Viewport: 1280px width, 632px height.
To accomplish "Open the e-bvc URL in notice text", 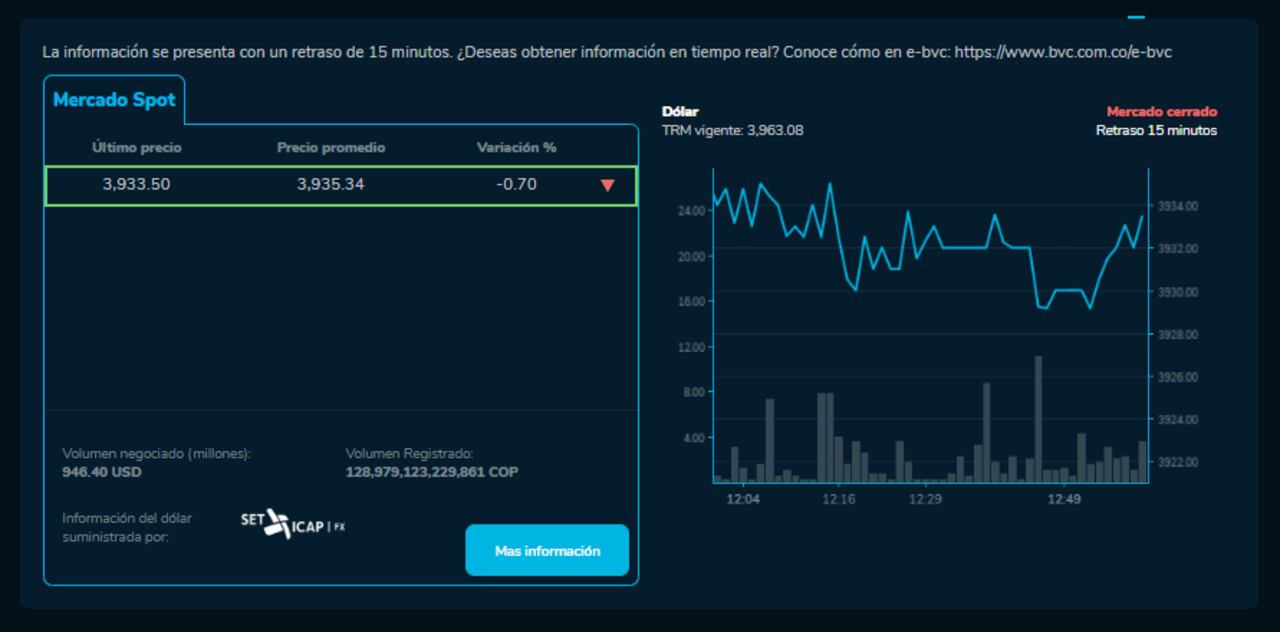I will (1063, 52).
